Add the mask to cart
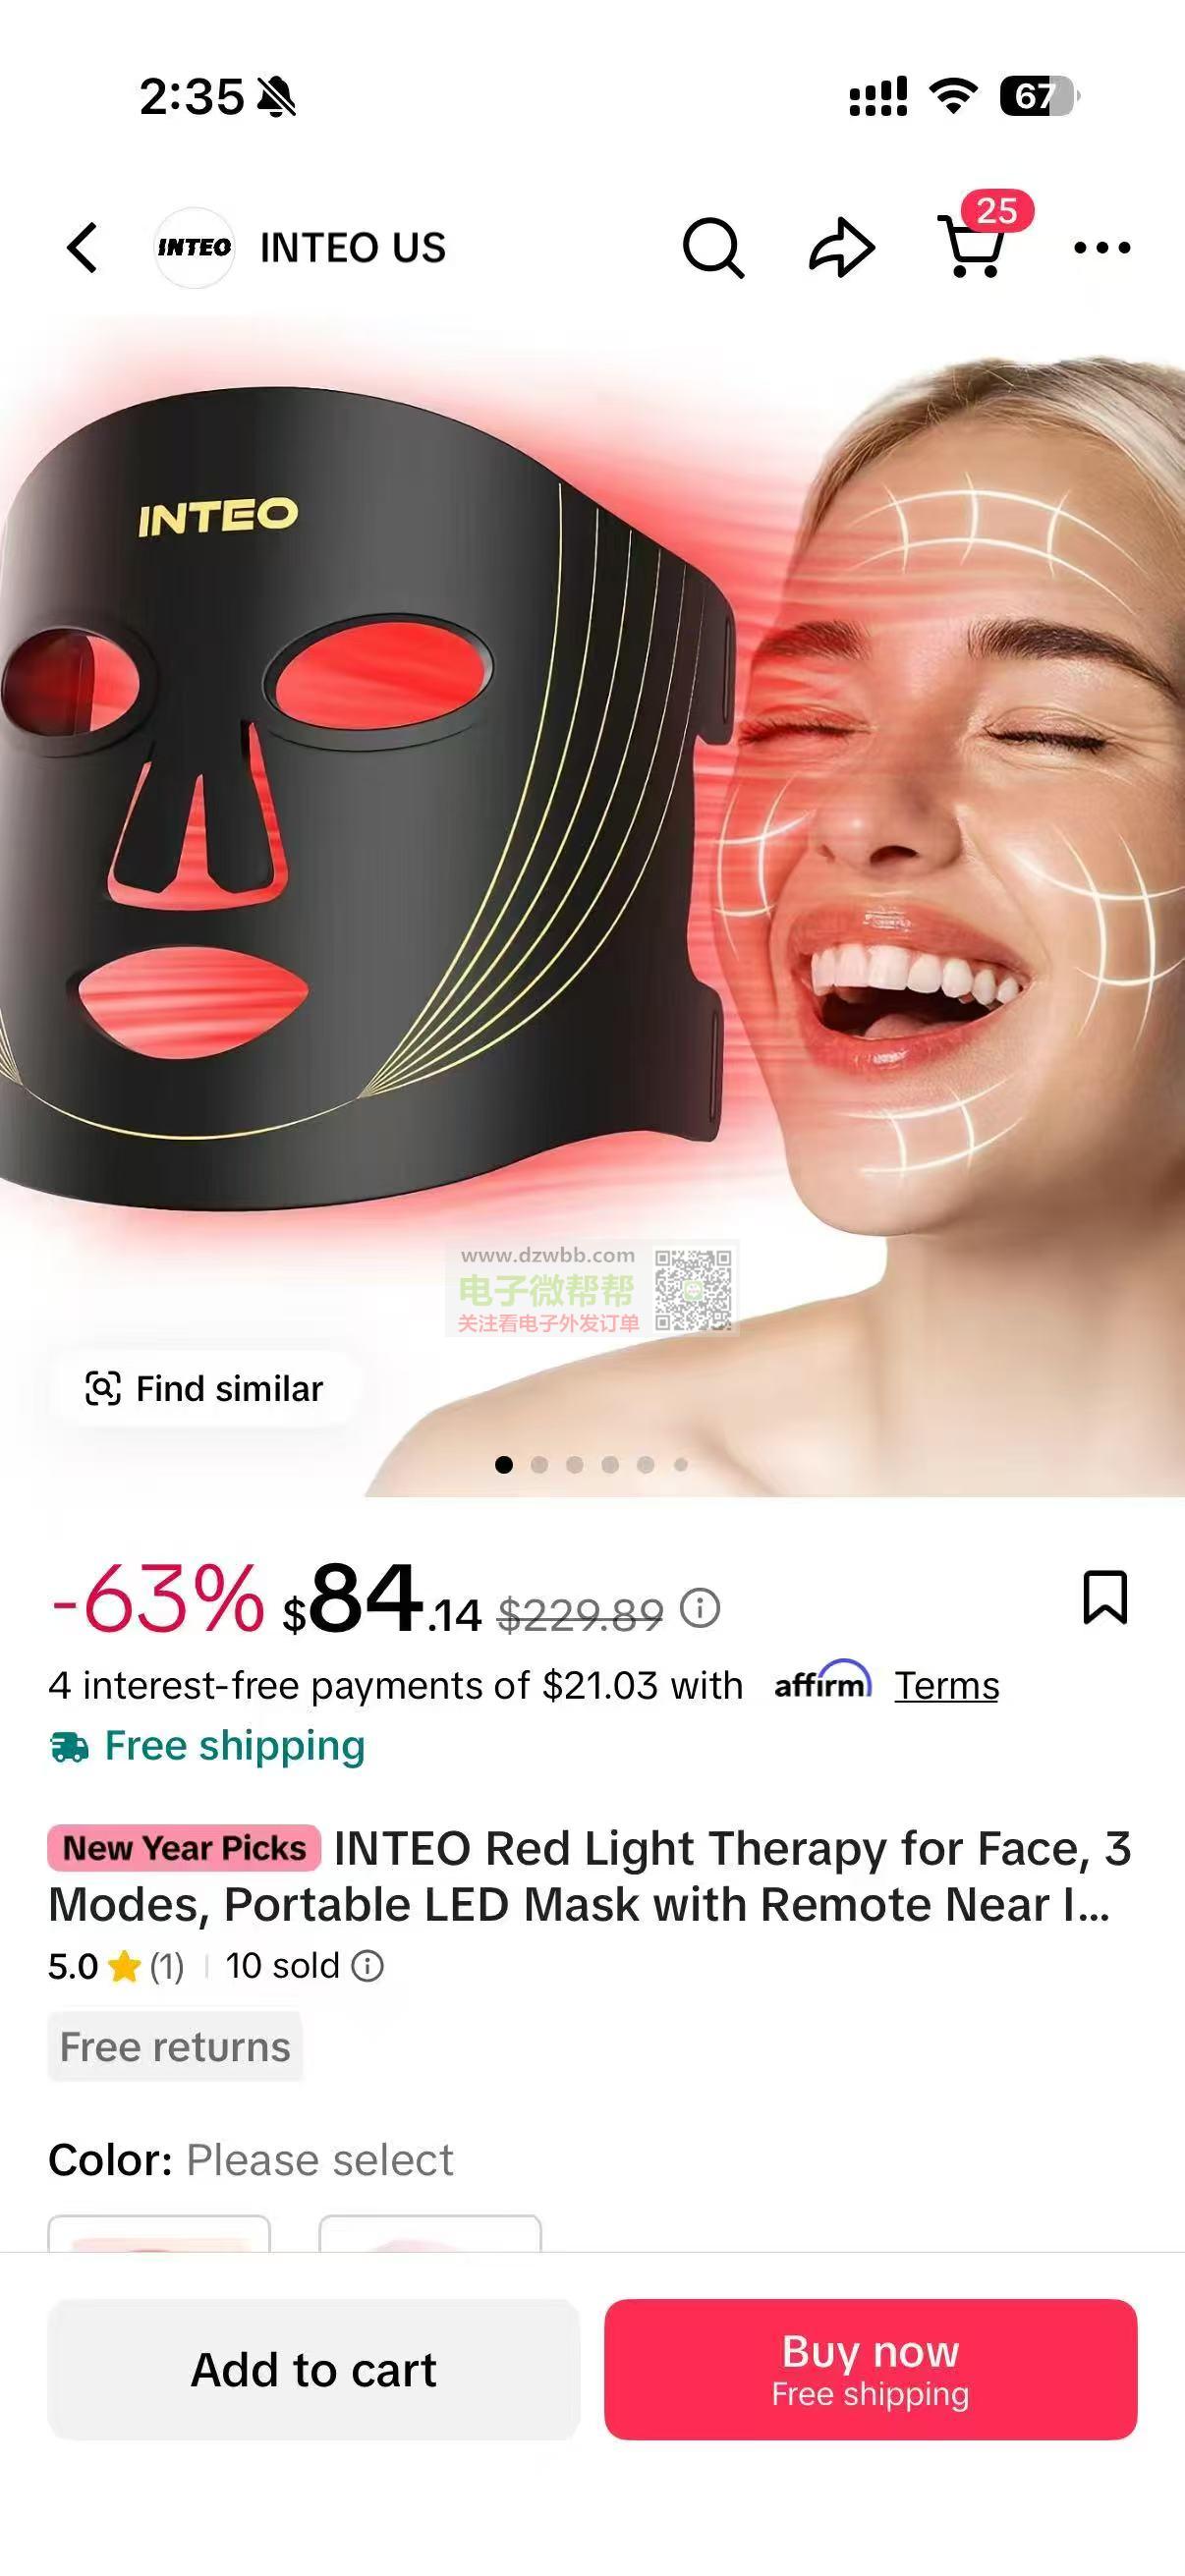The width and height of the screenshot is (1185, 2576). (314, 2369)
